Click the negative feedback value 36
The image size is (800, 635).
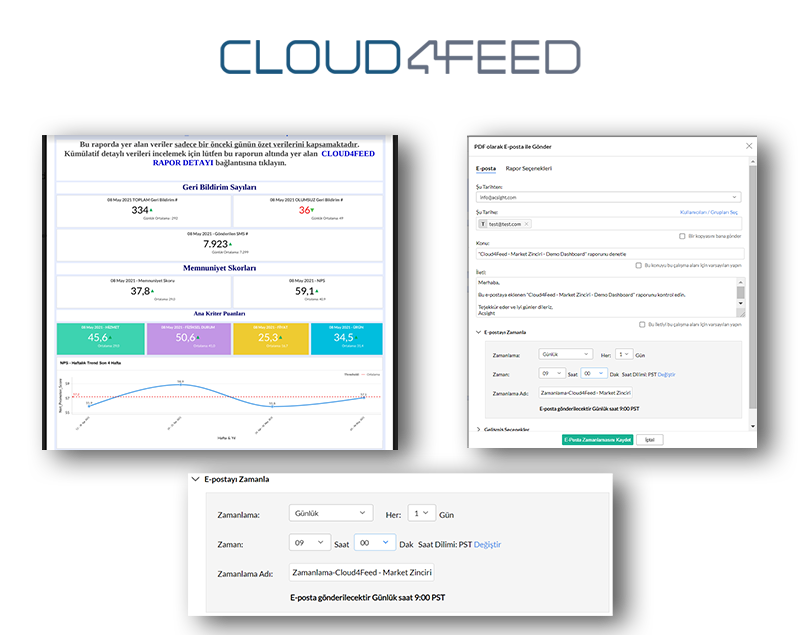(x=304, y=210)
